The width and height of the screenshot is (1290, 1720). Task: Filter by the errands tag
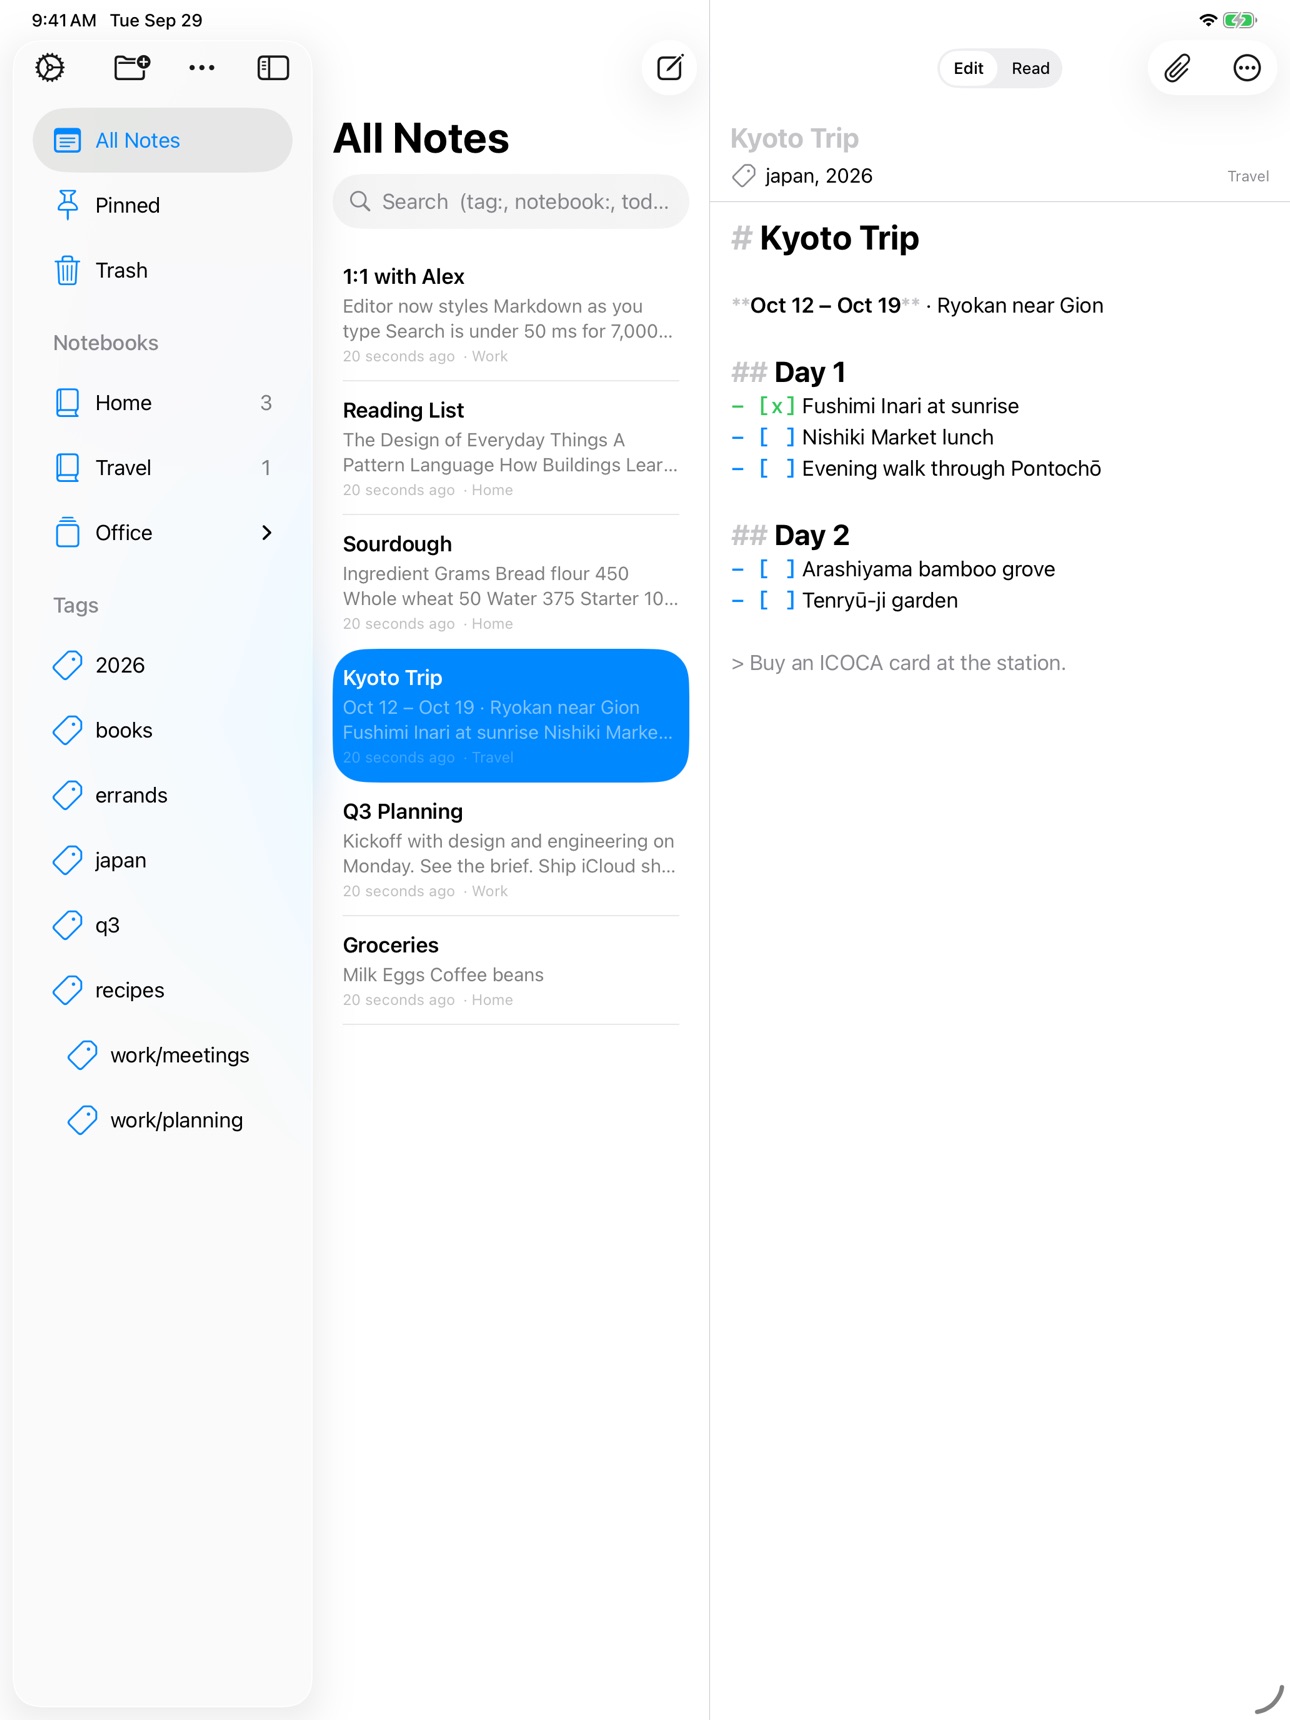pyautogui.click(x=162, y=795)
